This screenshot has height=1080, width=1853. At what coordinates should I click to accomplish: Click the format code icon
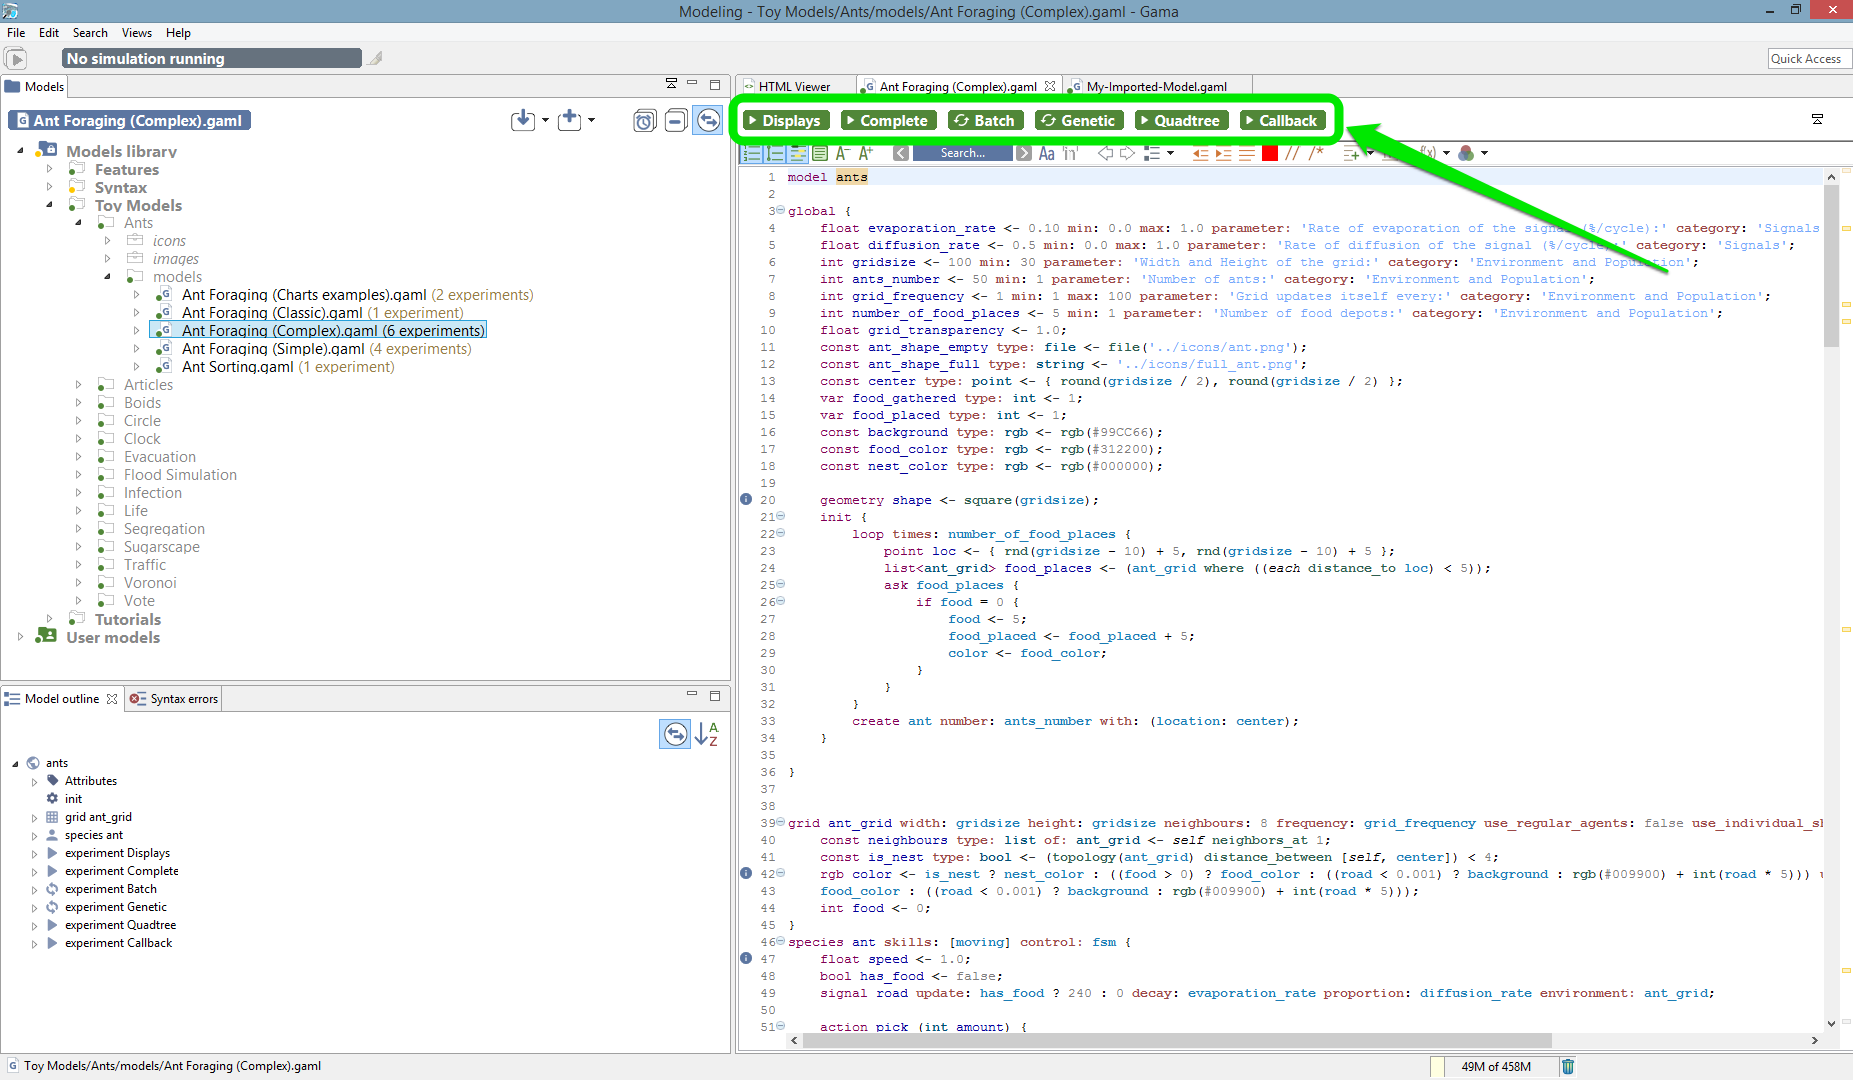pos(1246,153)
